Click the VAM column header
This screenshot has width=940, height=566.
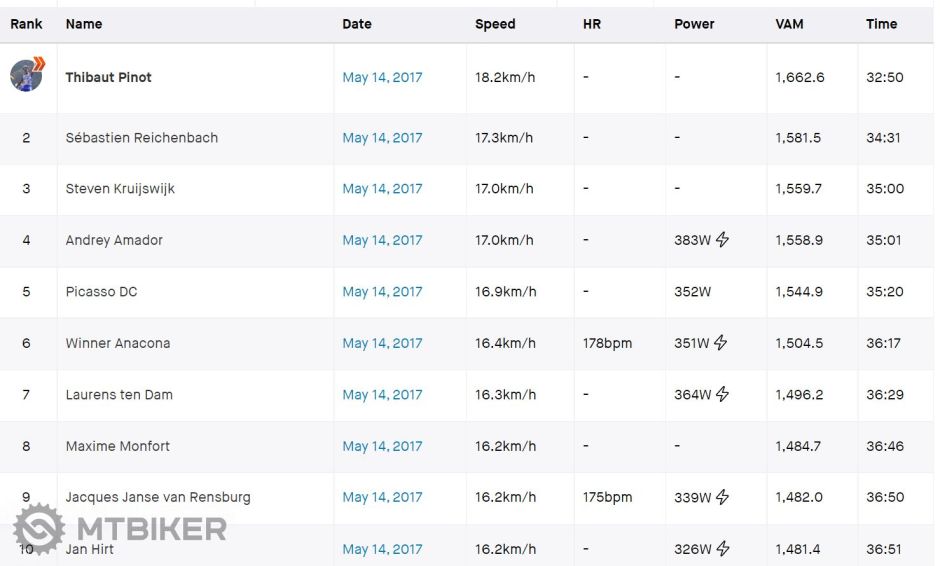click(x=789, y=24)
